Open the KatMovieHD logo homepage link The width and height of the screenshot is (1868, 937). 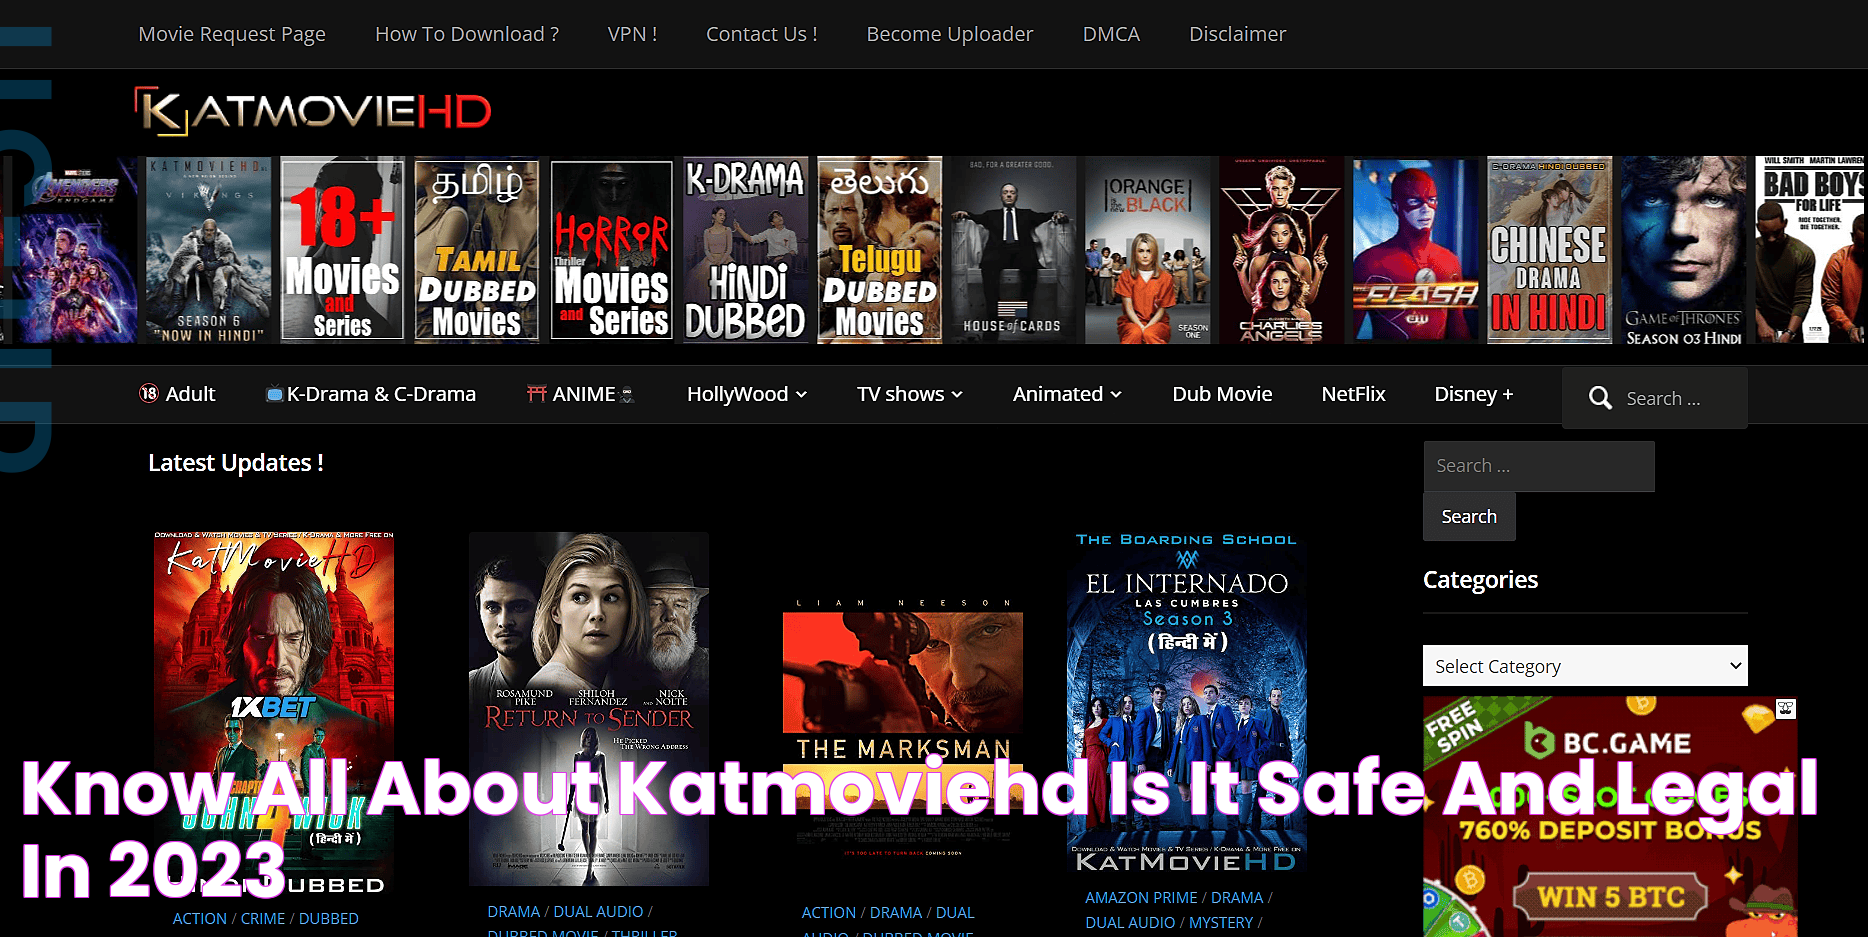(x=313, y=111)
